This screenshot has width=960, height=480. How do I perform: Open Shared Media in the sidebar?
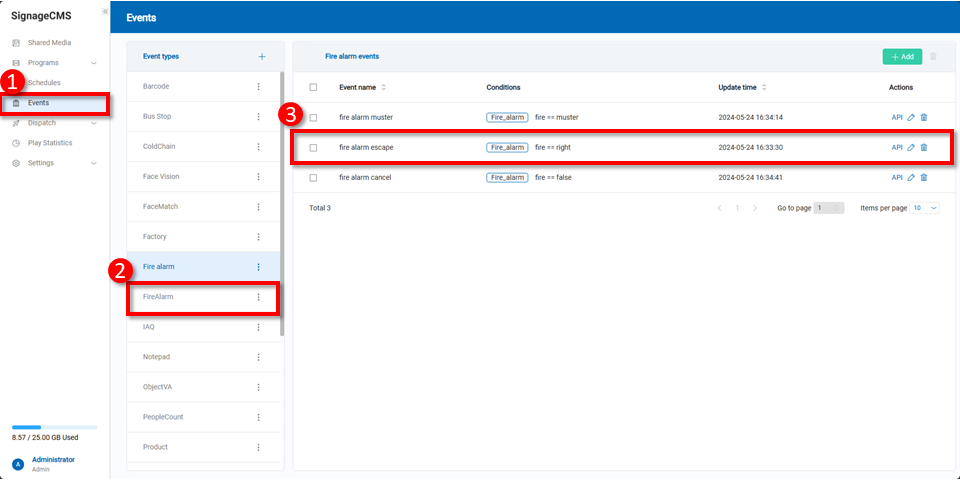49,43
